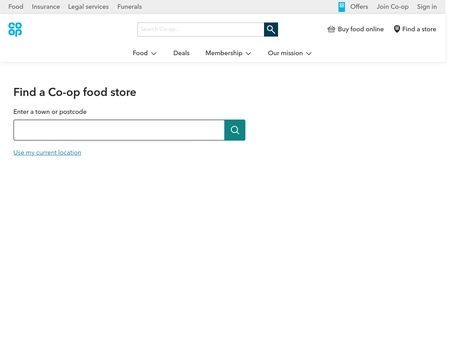Click the Enter a town or postcode label

pos(50,112)
